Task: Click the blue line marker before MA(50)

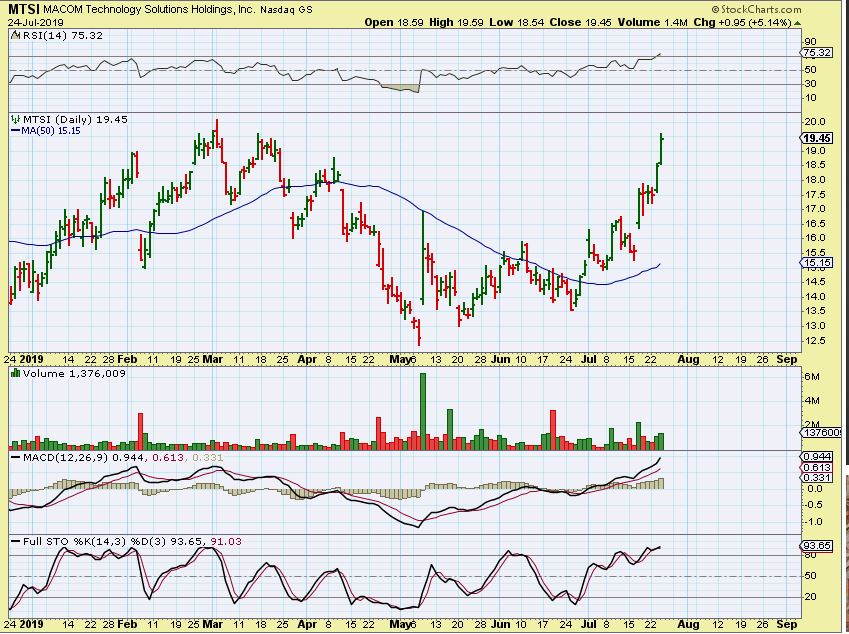Action: (x=16, y=130)
